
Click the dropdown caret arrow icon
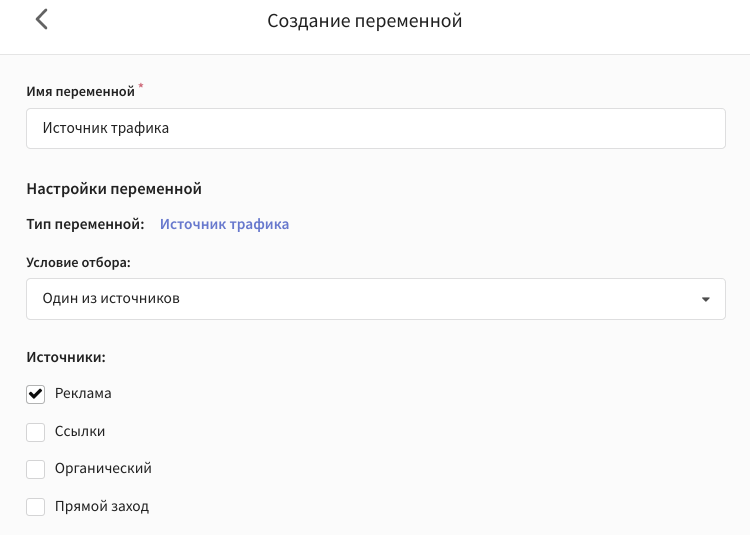706,299
